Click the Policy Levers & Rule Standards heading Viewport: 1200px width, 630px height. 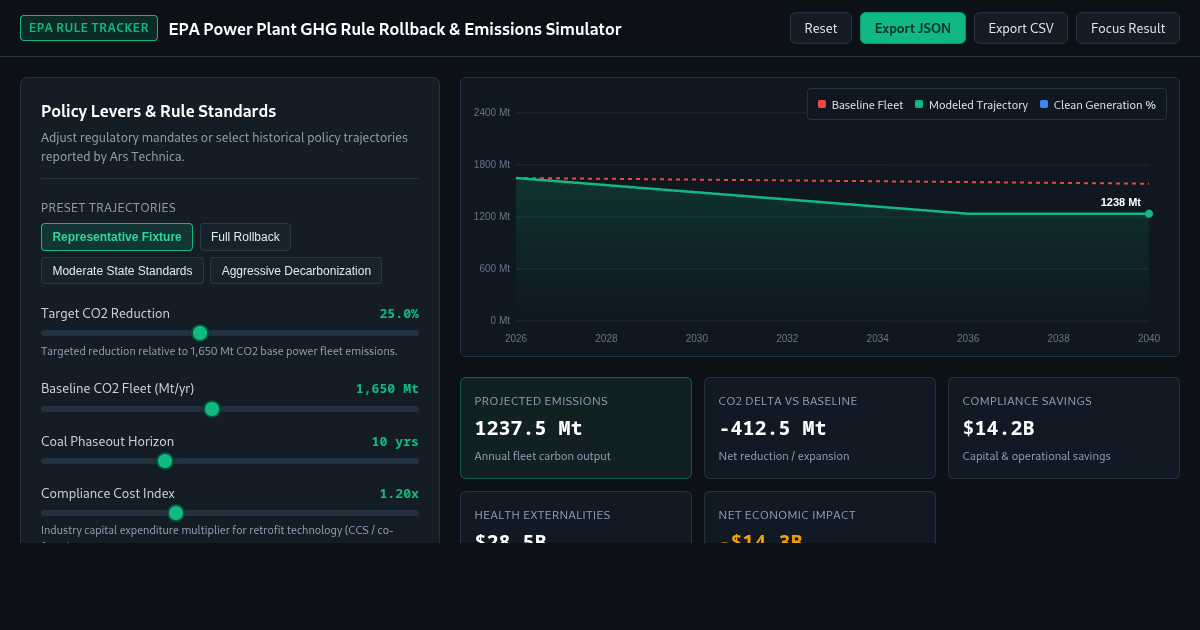pyautogui.click(x=158, y=111)
